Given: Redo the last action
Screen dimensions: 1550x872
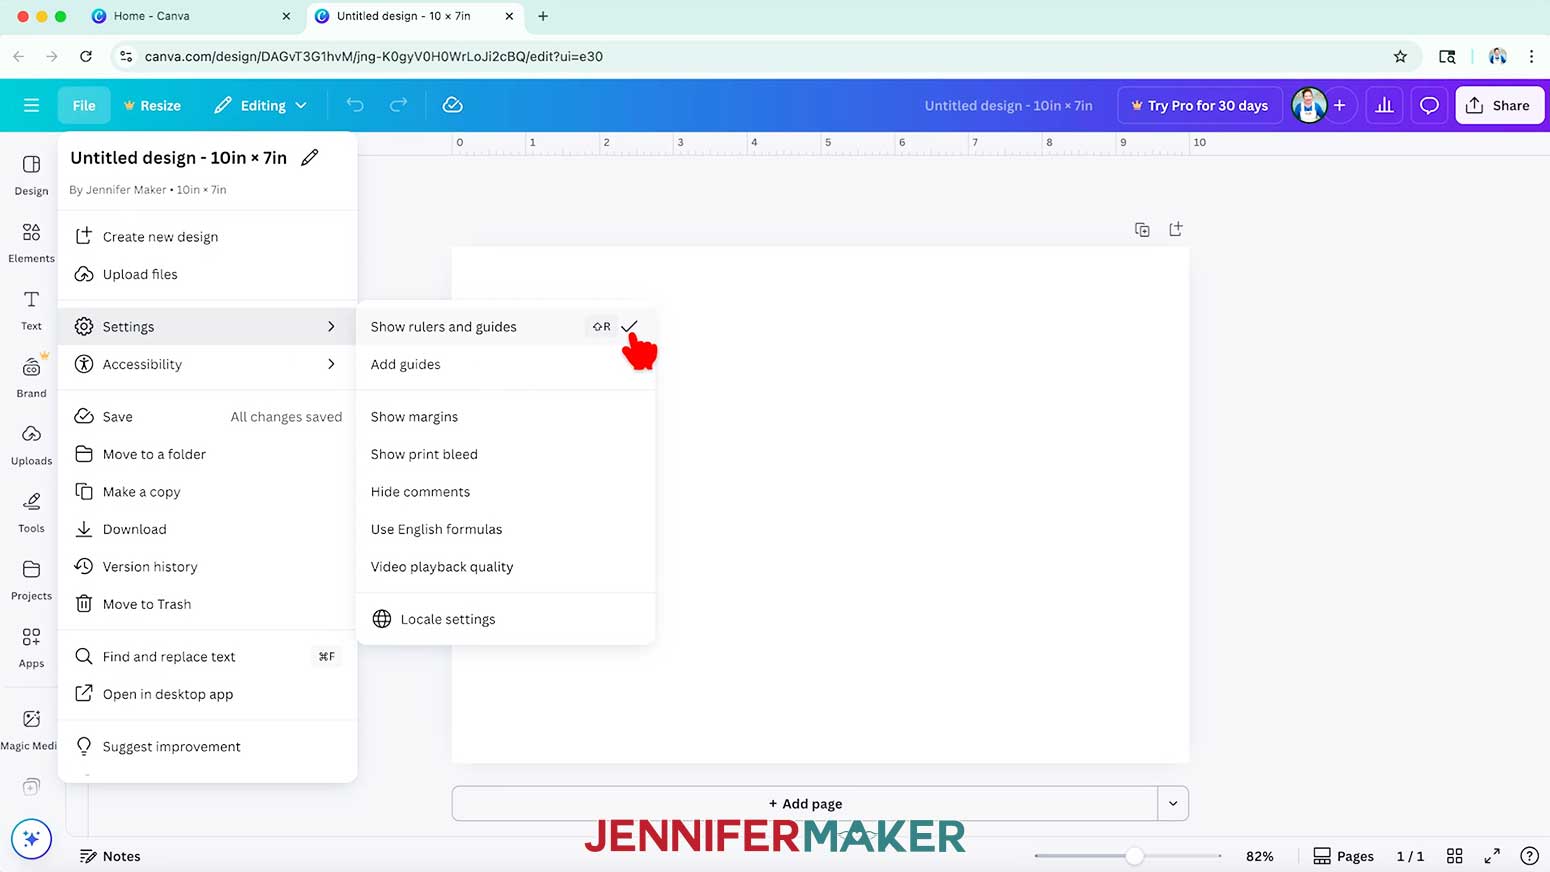Looking at the screenshot, I should 398,105.
